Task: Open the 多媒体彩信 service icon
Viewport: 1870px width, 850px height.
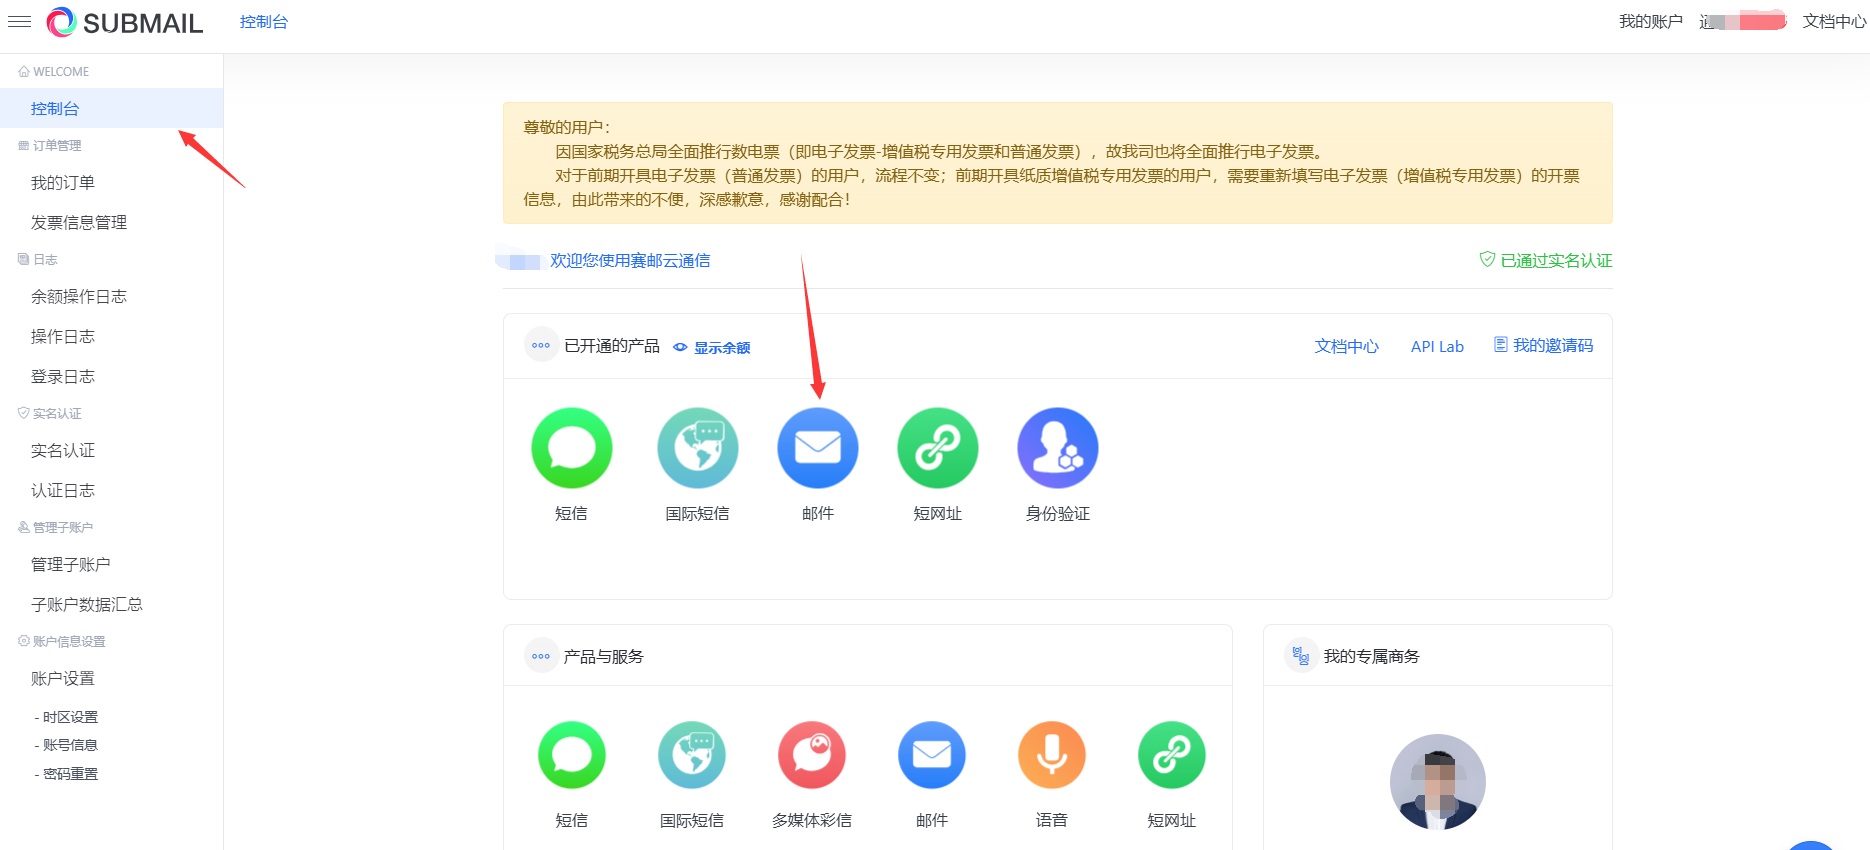Action: tap(812, 755)
